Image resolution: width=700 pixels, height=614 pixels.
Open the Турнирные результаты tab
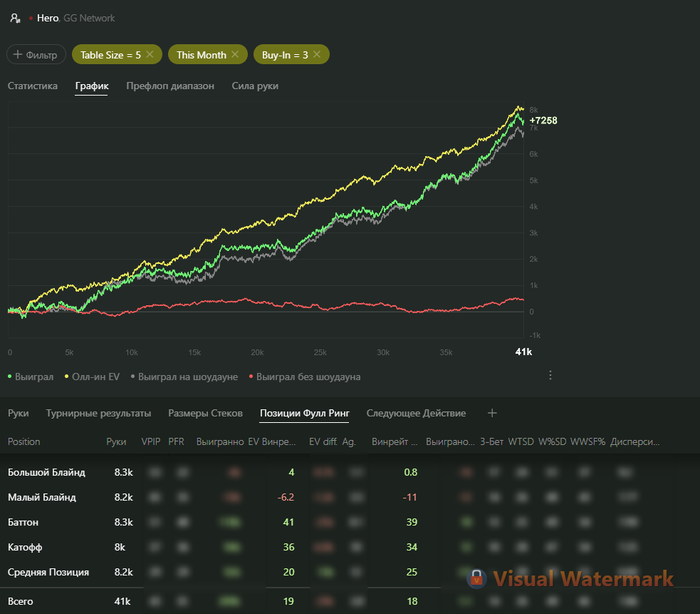tap(99, 413)
